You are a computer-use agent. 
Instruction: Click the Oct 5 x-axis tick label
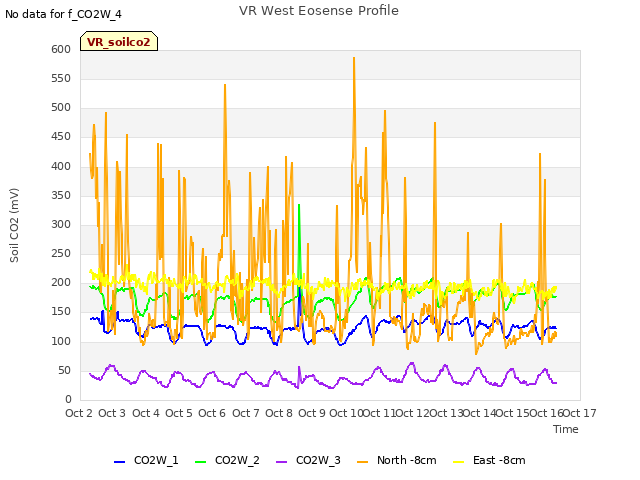[179, 413]
